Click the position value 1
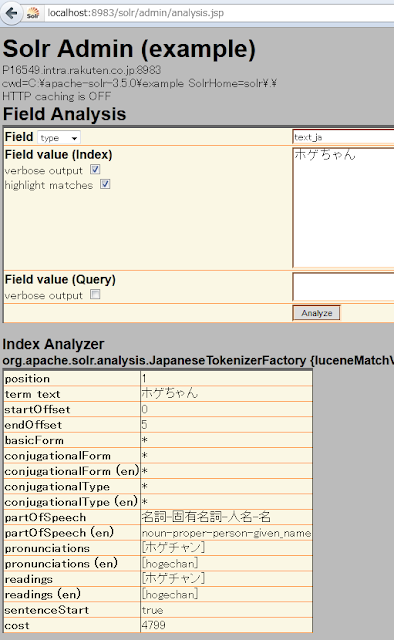The image size is (394, 640). pos(144,378)
